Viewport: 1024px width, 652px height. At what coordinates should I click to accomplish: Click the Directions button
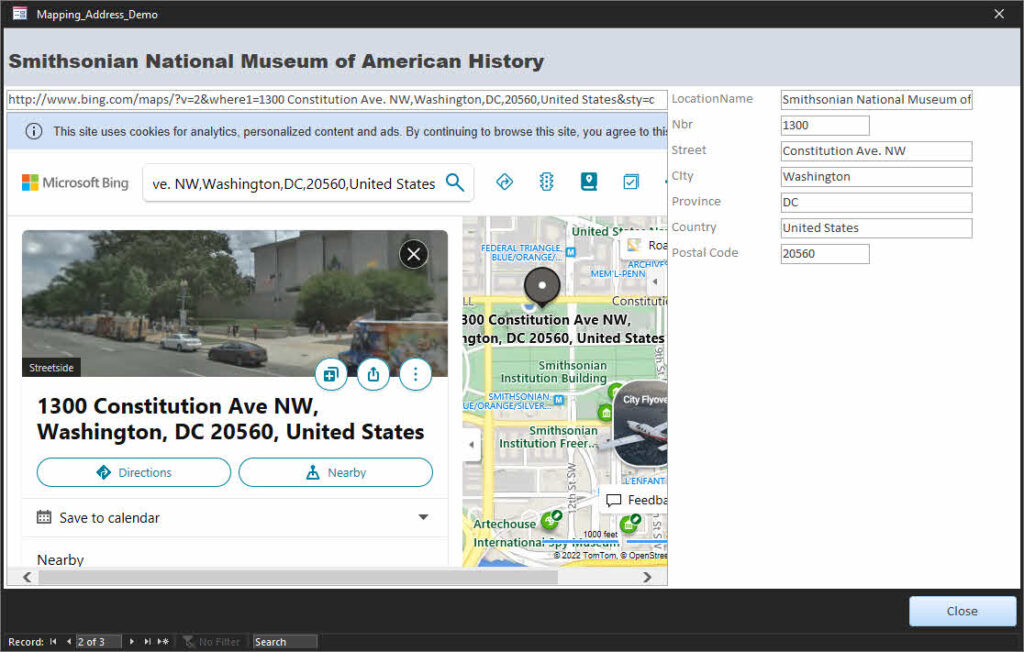[134, 472]
